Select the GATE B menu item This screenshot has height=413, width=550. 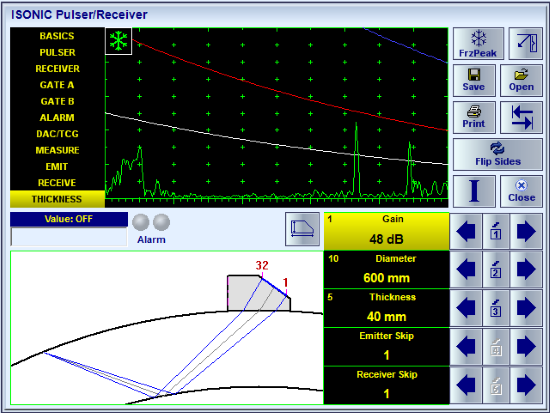[x=57, y=101]
